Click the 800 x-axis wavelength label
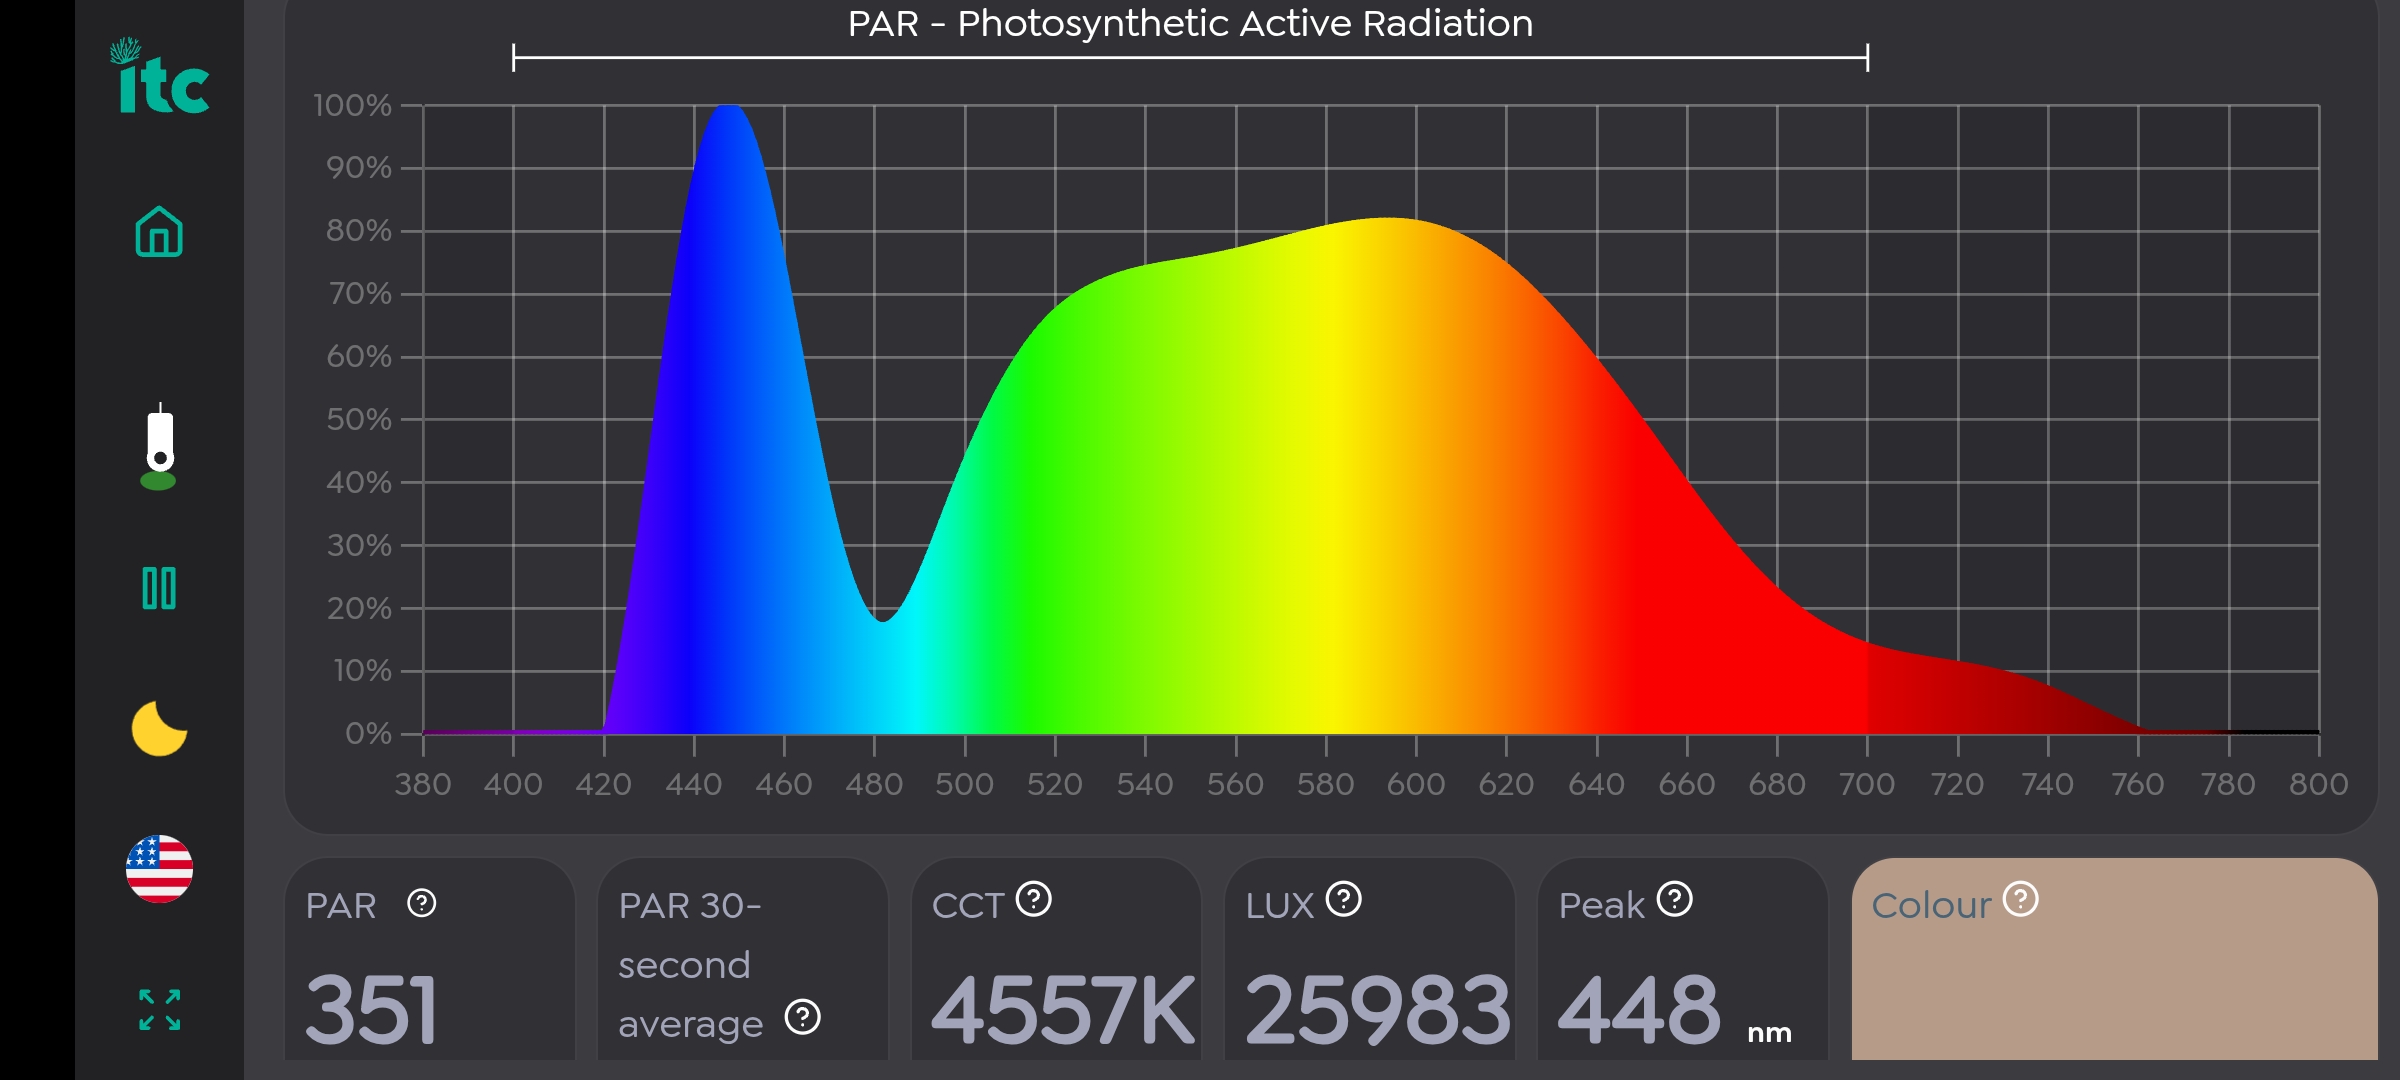 [x=2319, y=784]
